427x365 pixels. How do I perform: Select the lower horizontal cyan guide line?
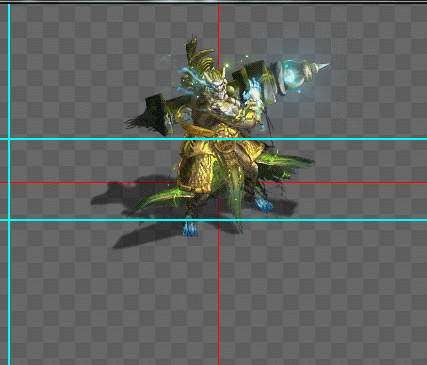[213, 220]
